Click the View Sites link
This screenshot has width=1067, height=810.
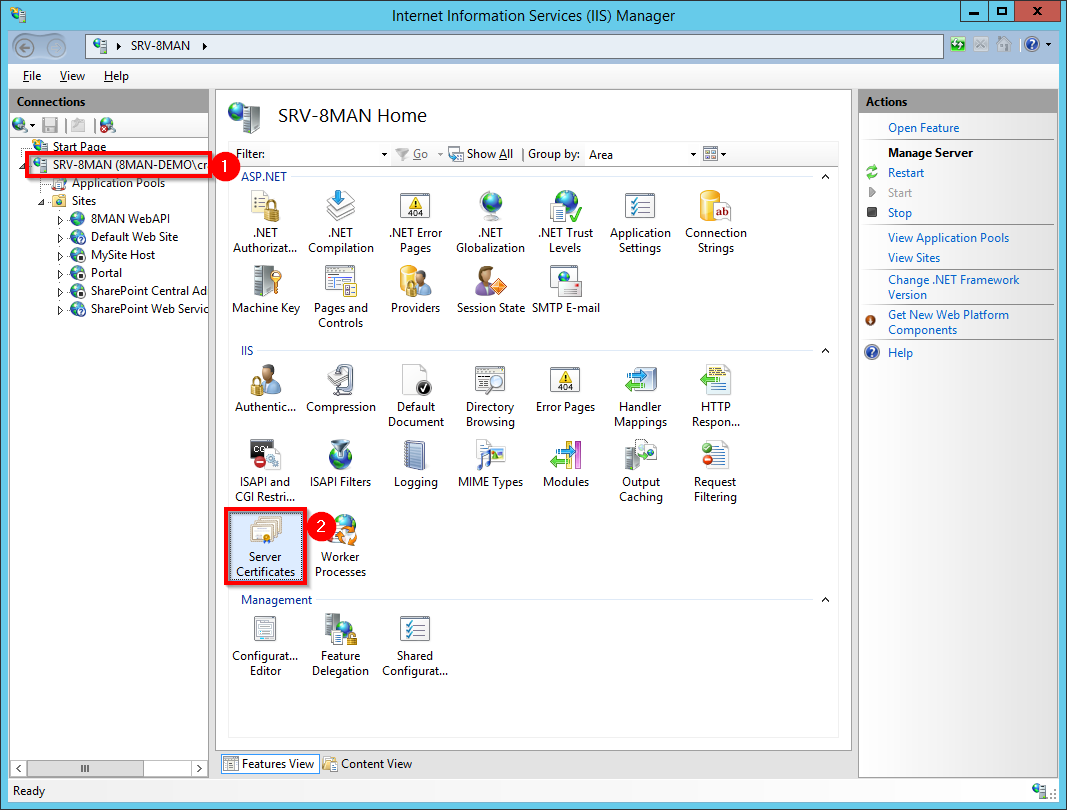(x=914, y=258)
